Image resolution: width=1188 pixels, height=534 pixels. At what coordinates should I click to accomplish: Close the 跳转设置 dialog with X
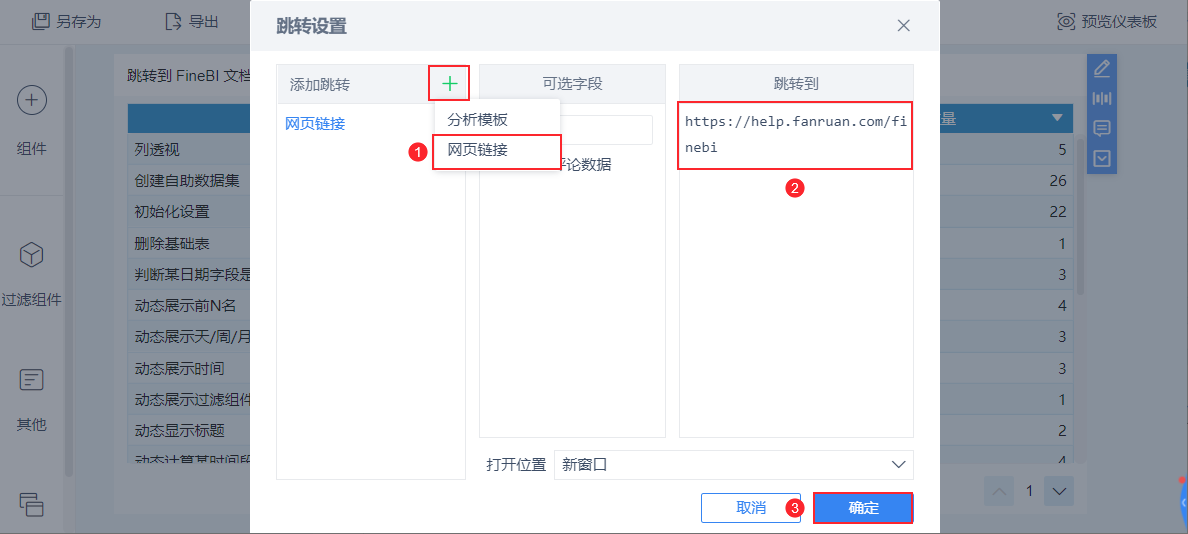coord(904,26)
